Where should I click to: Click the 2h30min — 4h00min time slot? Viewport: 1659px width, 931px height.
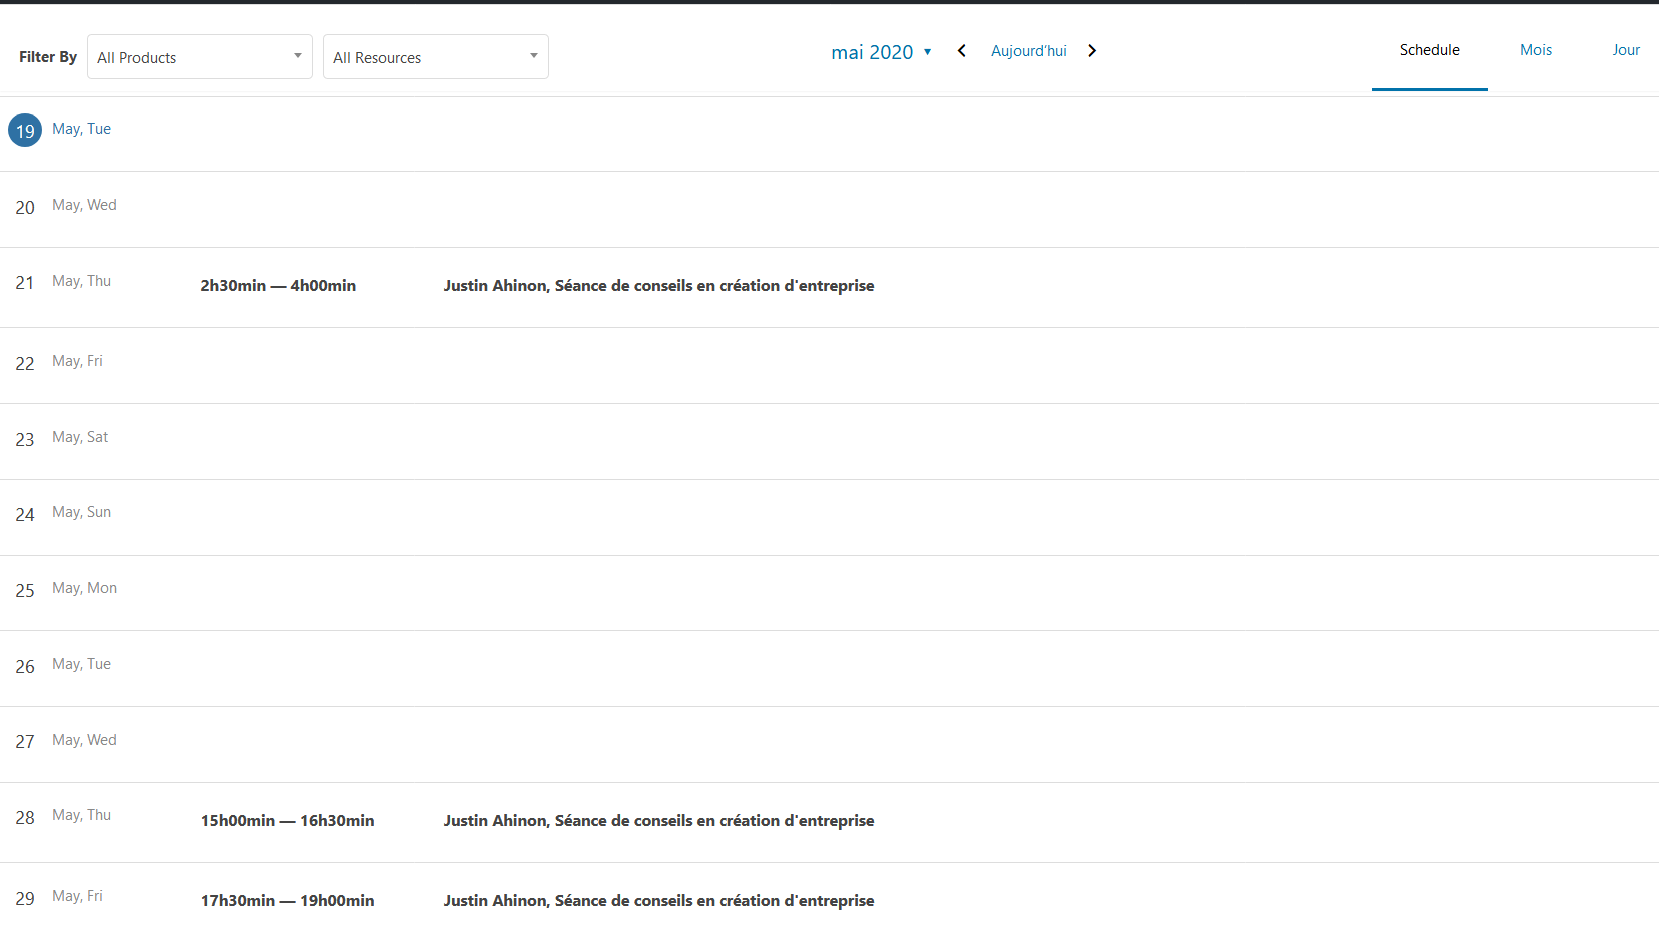(278, 286)
